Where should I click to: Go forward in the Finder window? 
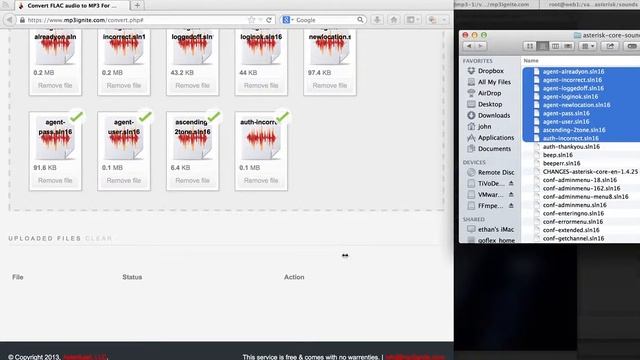(x=480, y=46)
